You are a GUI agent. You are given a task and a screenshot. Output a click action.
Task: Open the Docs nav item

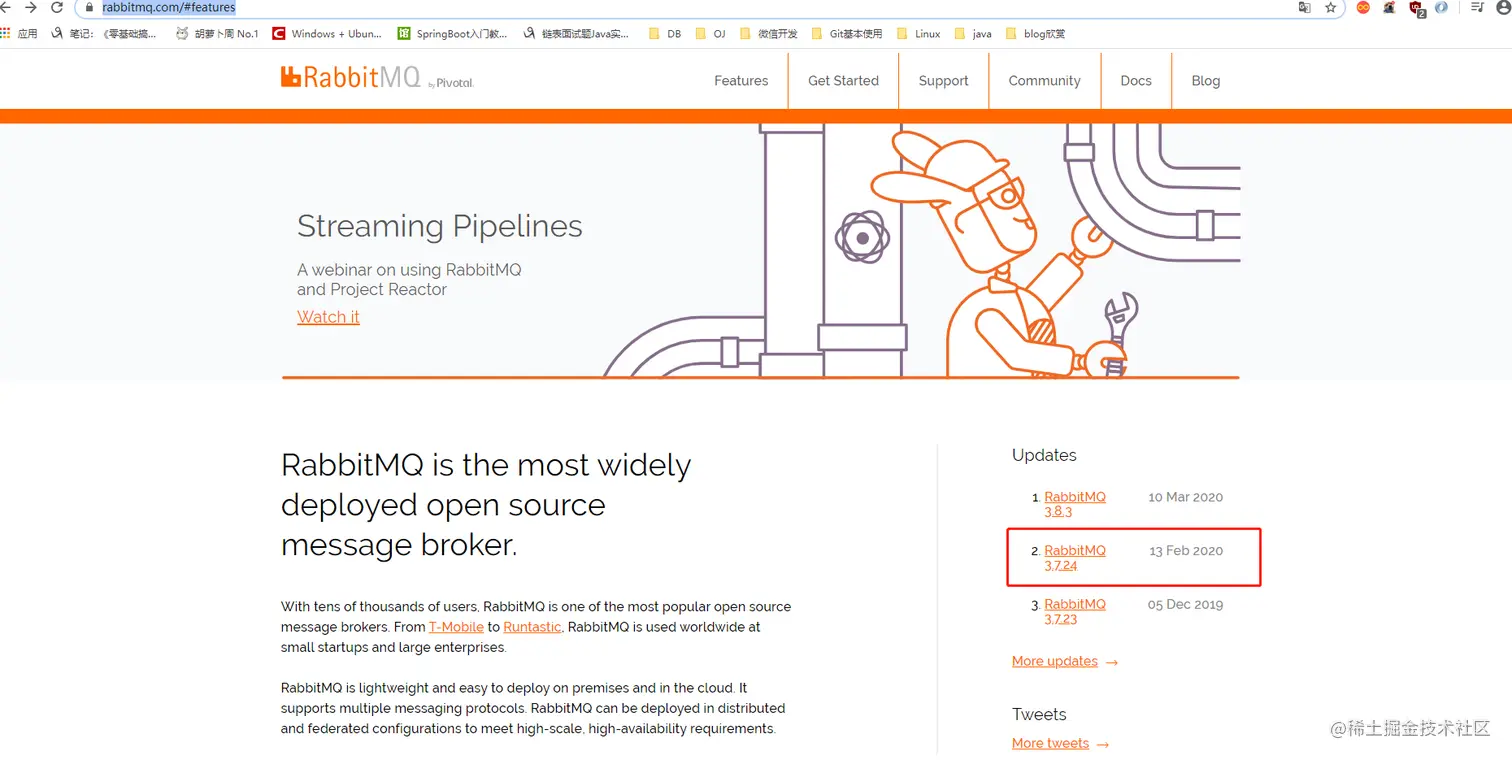[1136, 81]
